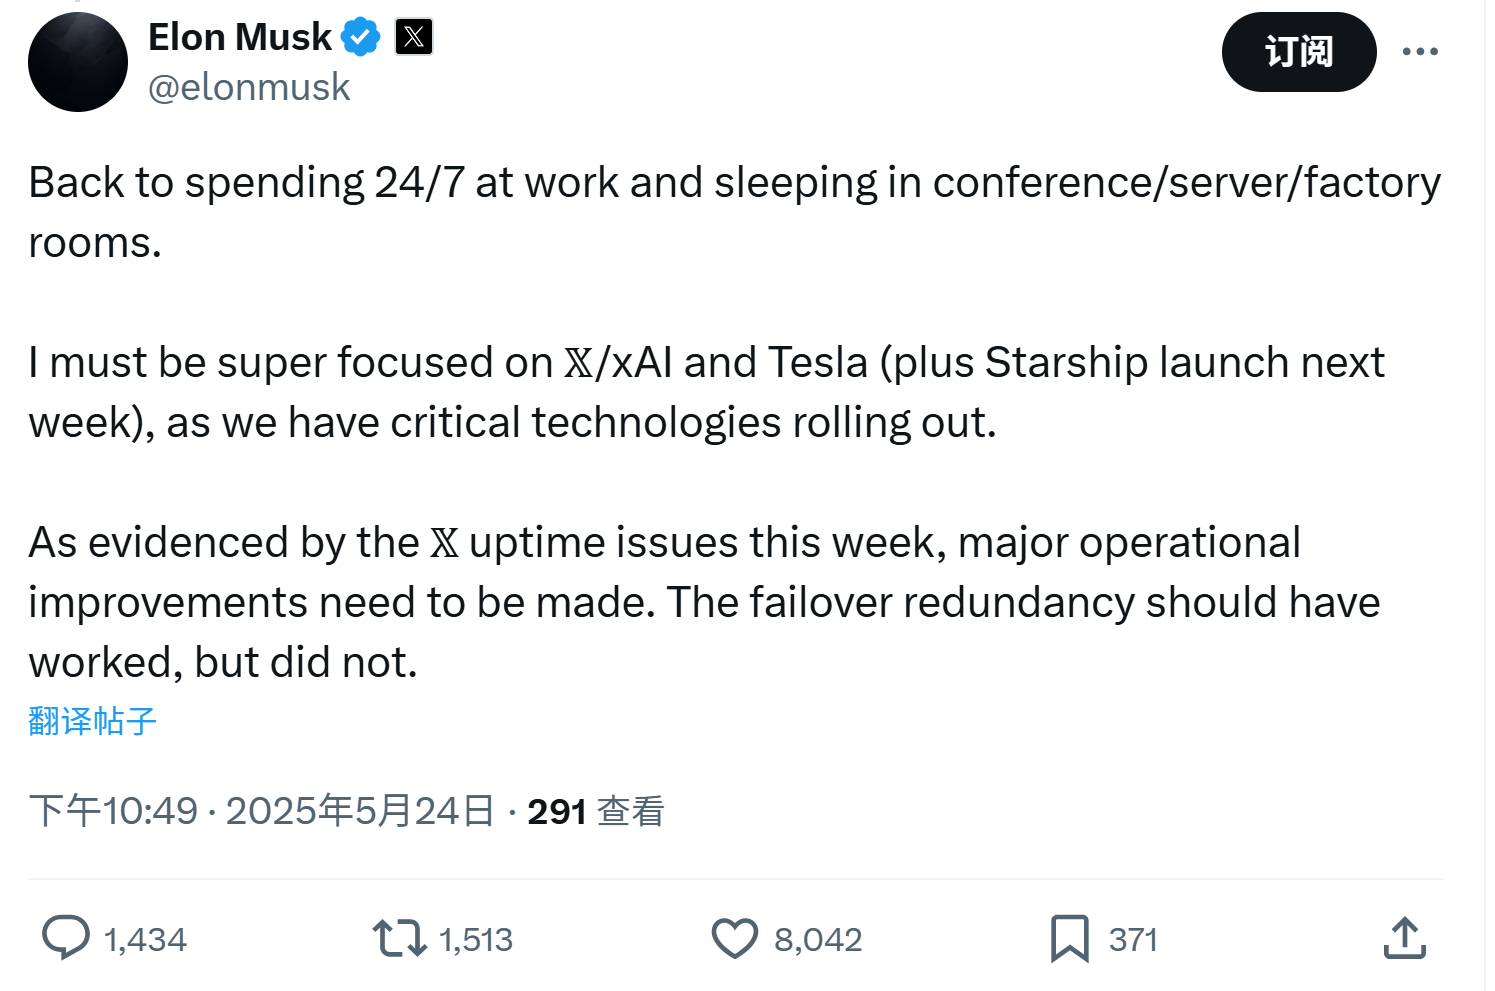This screenshot has width=1495, height=991.
Task: Open Elon Musk's profile avatar picture
Action: 78,62
